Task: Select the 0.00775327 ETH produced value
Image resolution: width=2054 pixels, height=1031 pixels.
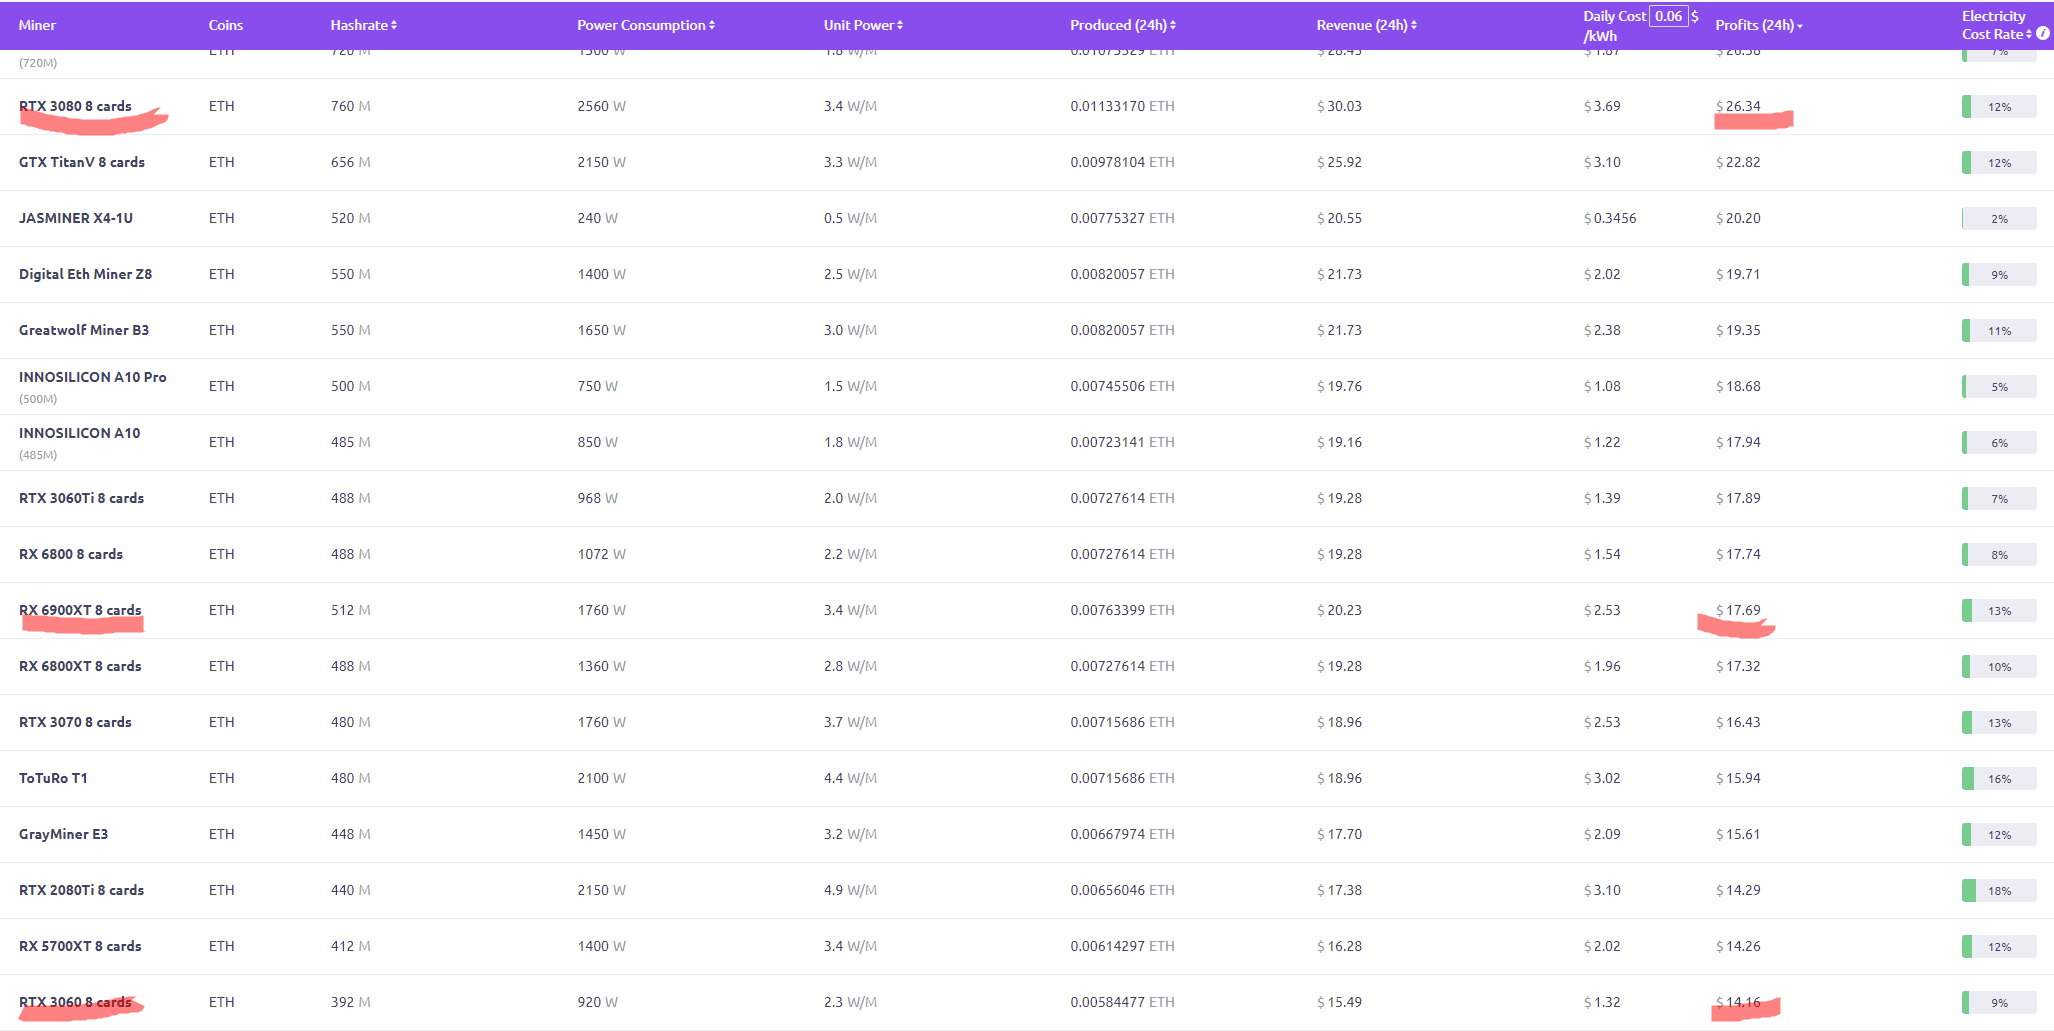Action: tap(1123, 218)
